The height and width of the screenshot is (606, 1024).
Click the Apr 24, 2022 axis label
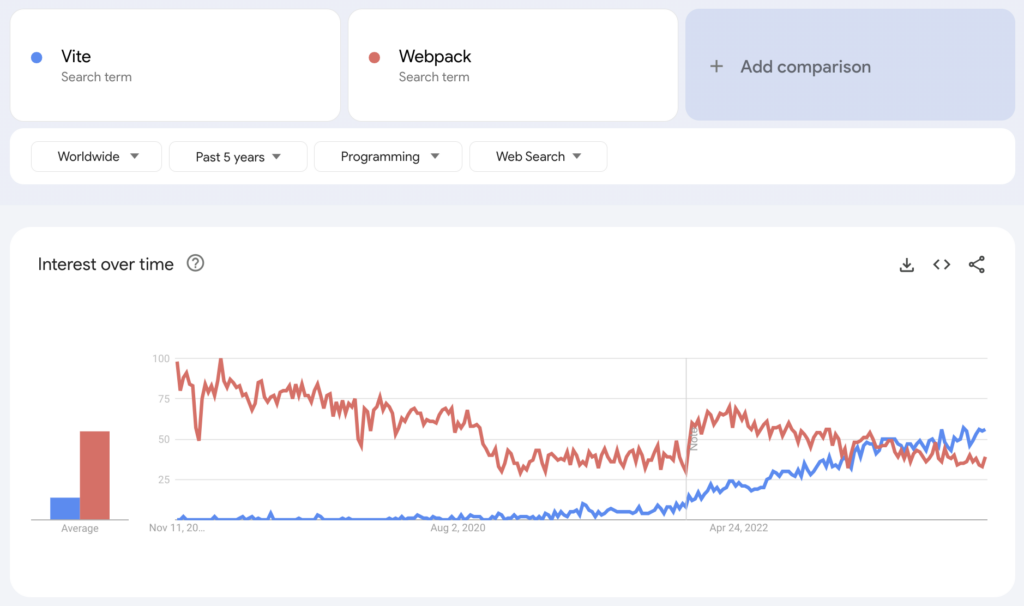pyautogui.click(x=737, y=527)
